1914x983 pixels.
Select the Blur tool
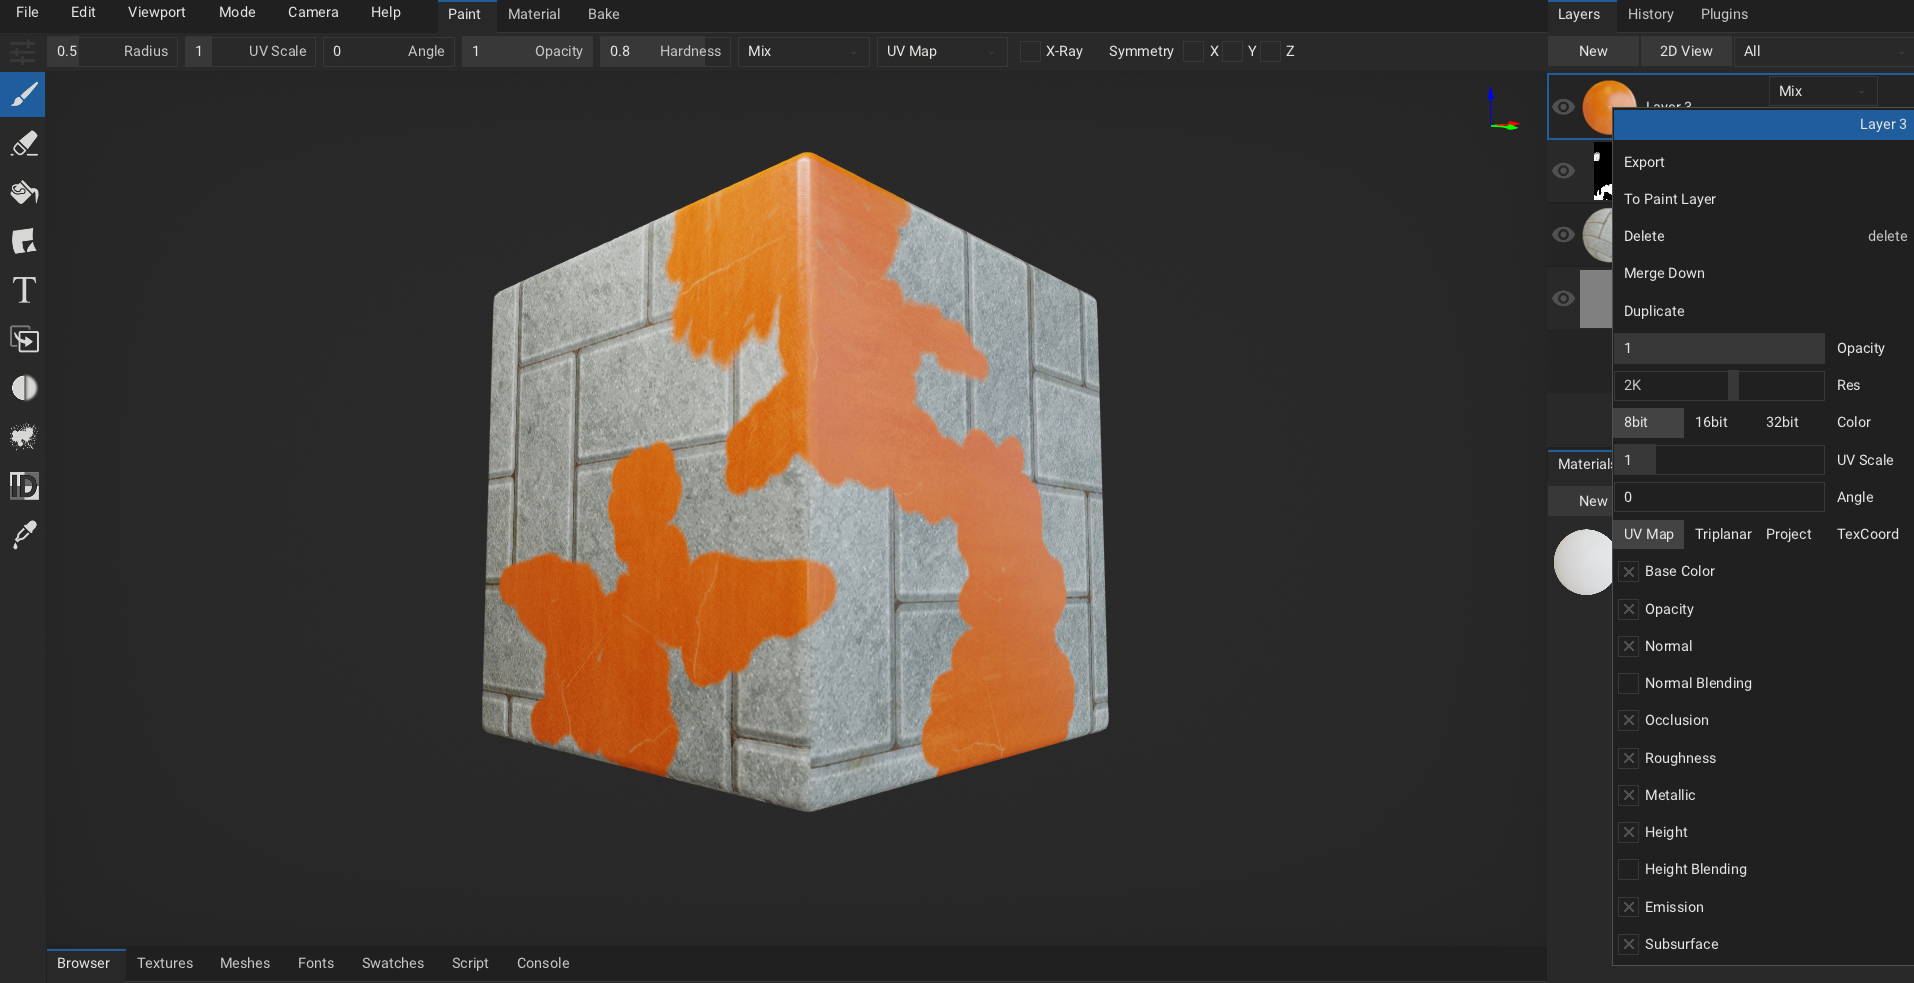click(23, 388)
